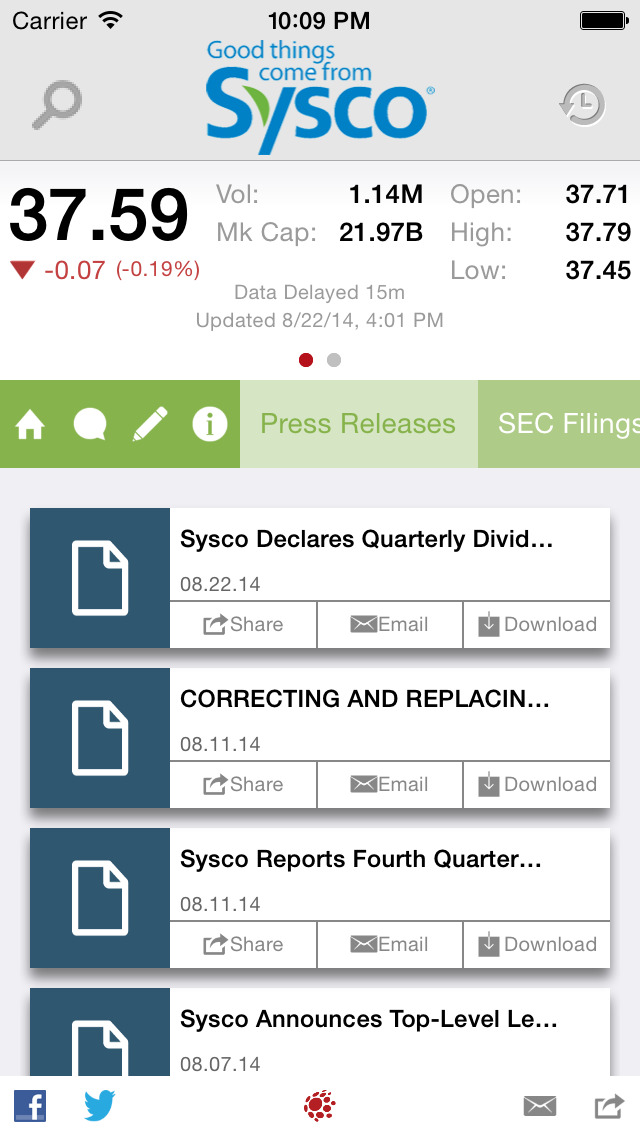Tap the 21.97B market cap value
Image resolution: width=640 pixels, height=1136 pixels.
[381, 233]
